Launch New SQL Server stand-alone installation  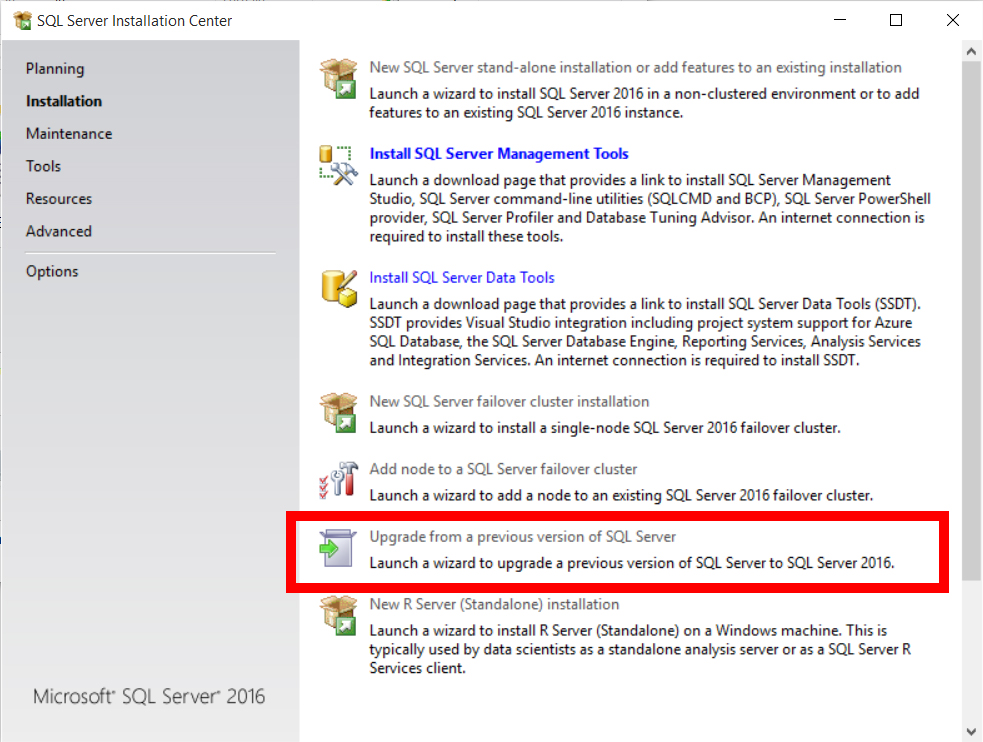tap(635, 68)
